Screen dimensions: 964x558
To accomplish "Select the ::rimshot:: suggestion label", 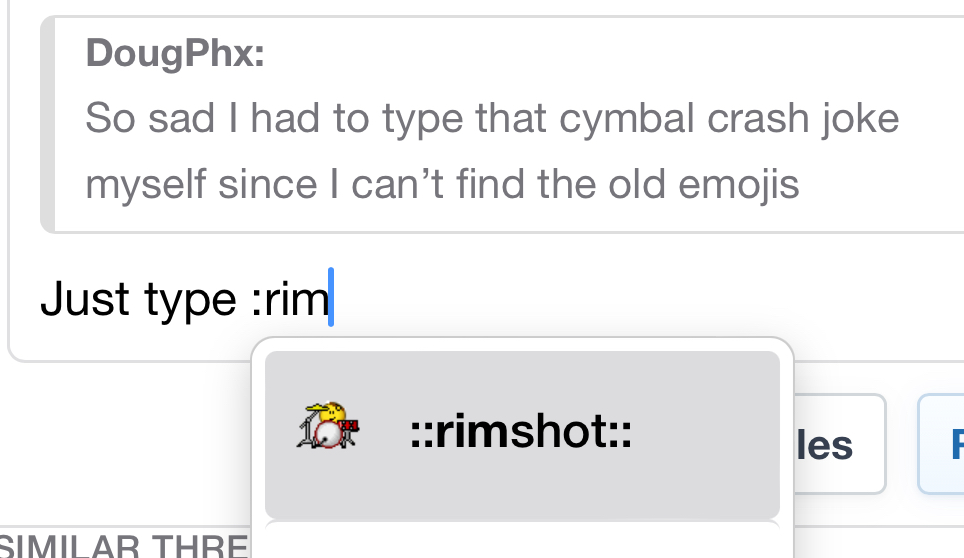I will point(521,432).
